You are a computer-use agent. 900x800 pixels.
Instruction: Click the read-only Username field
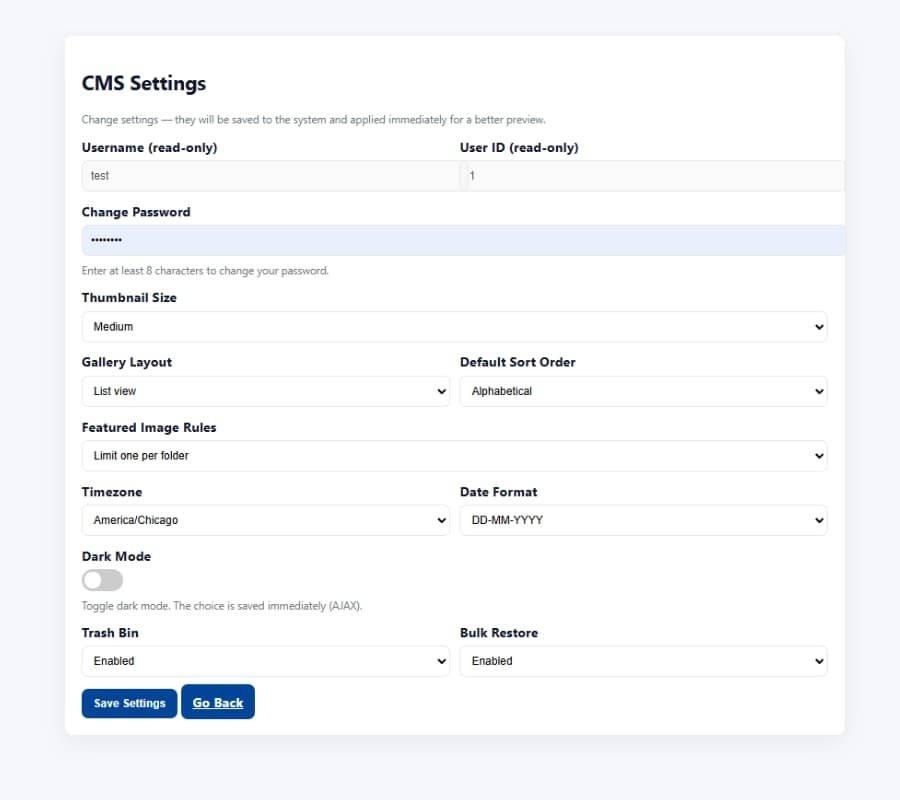pyautogui.click(x=270, y=176)
